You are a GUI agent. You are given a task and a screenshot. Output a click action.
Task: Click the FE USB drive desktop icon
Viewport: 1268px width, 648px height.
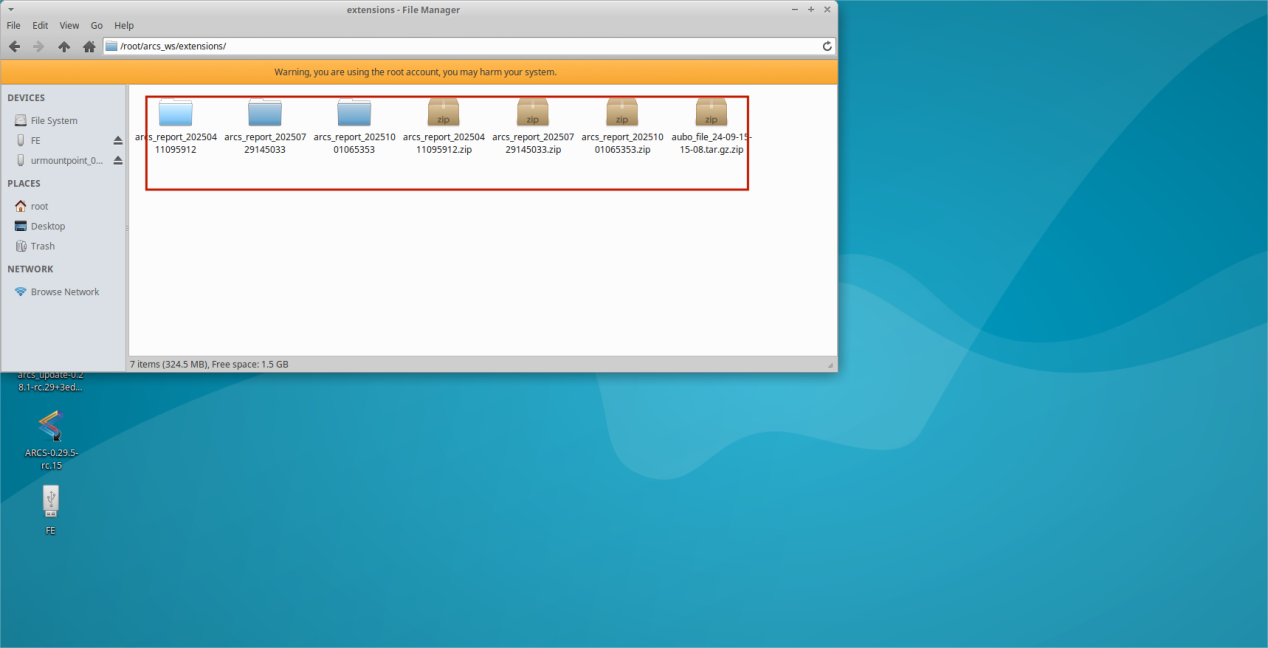click(50, 501)
